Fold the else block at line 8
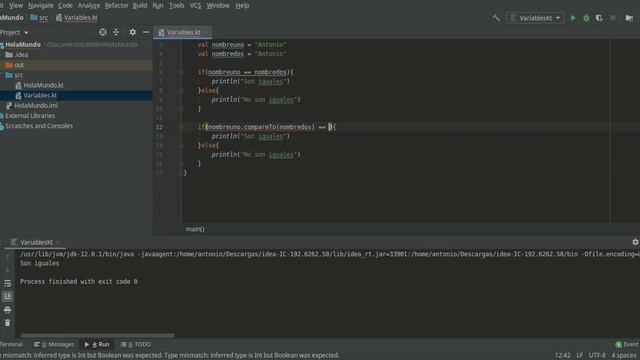Viewport: 640px width, 360px height. [181, 91]
